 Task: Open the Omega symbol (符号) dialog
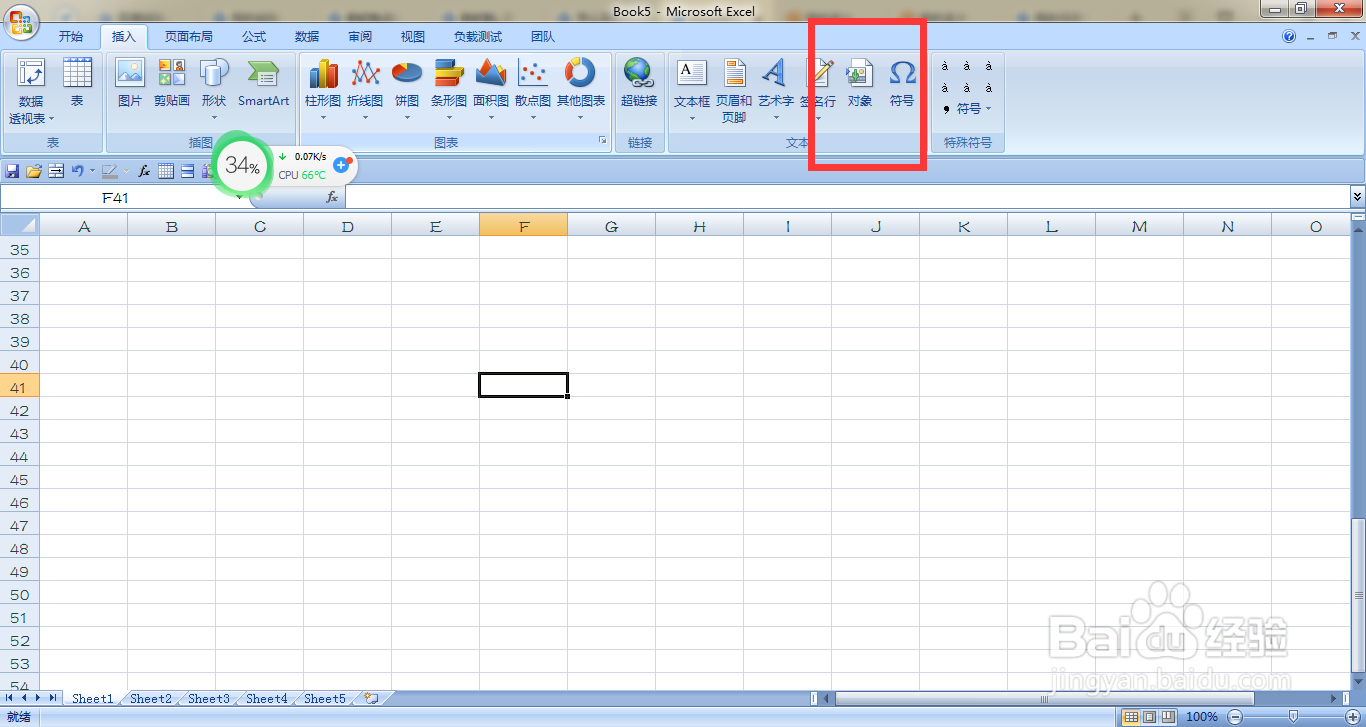902,84
